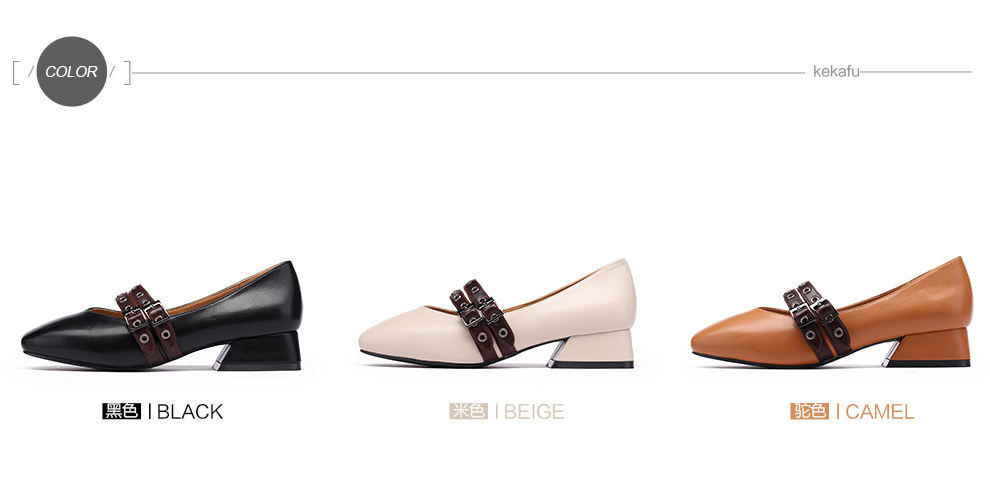Click the BLACK color label
Viewport: 990px width, 485px height.
tap(190, 412)
